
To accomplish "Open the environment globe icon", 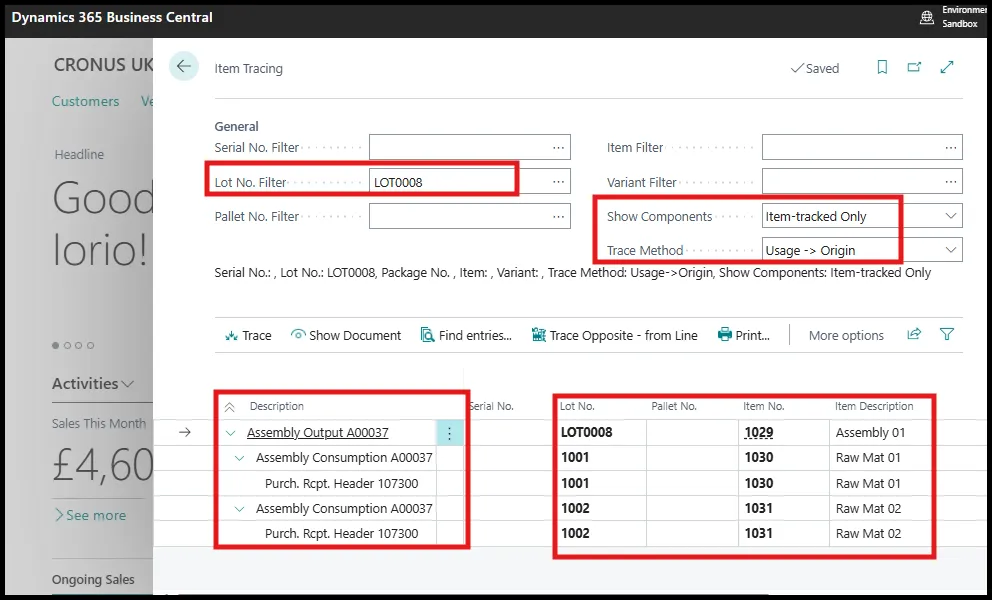I will [x=926, y=17].
